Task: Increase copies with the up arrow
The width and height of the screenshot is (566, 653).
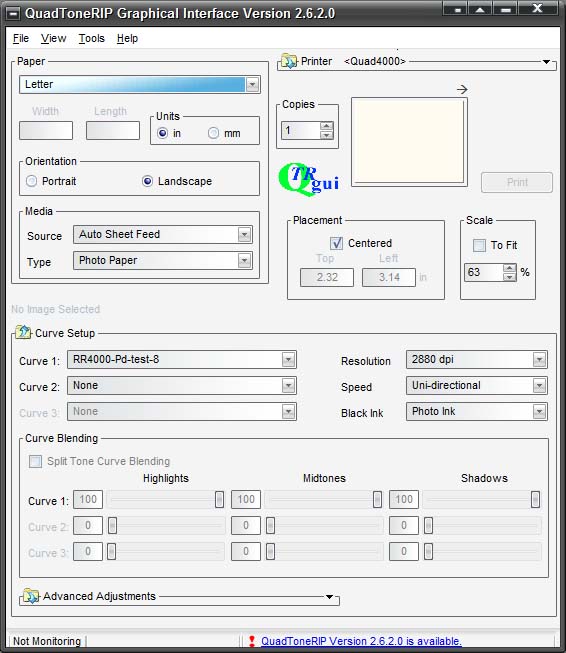Action: coord(327,126)
